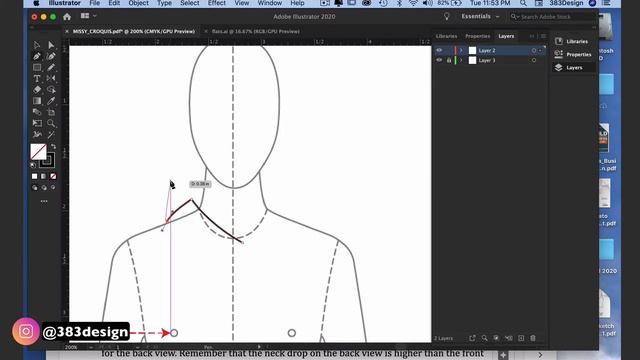This screenshot has height=360, width=640.
Task: Select Layer 2 thumbnail
Action: click(472, 51)
